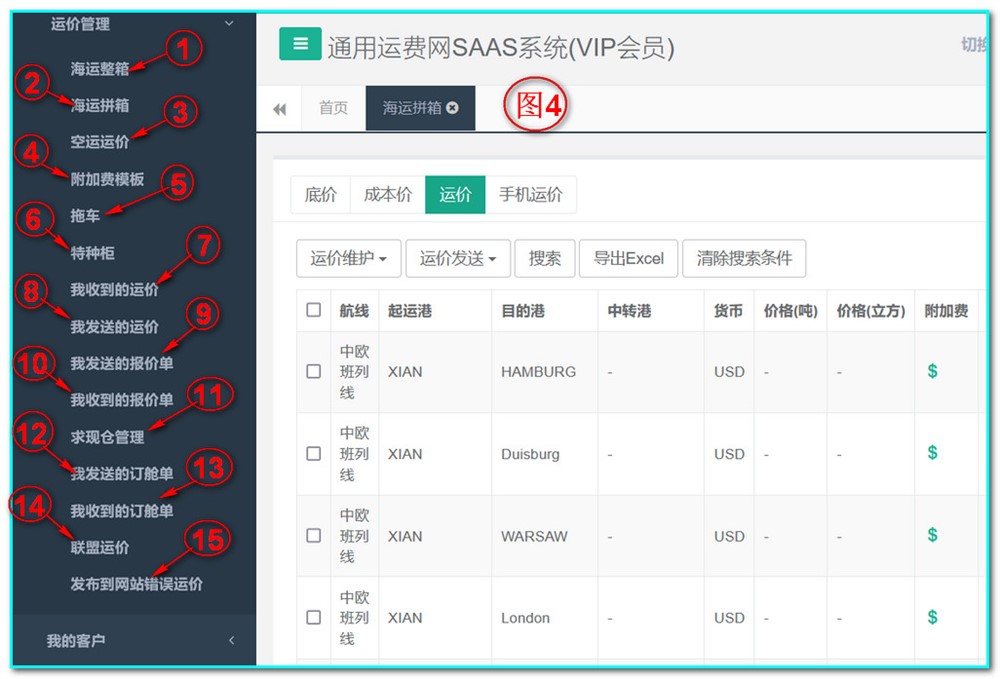Open the 运价维护 dropdown

[348, 258]
